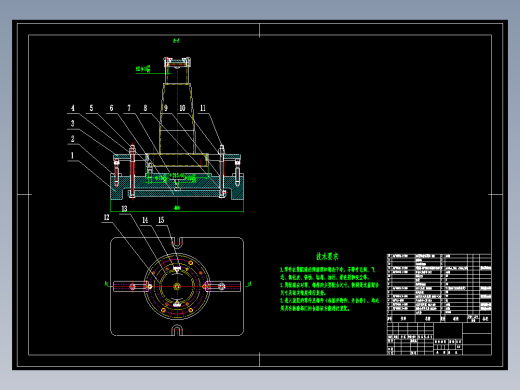
Task: Click part callout number 1
Action: click(x=72, y=155)
